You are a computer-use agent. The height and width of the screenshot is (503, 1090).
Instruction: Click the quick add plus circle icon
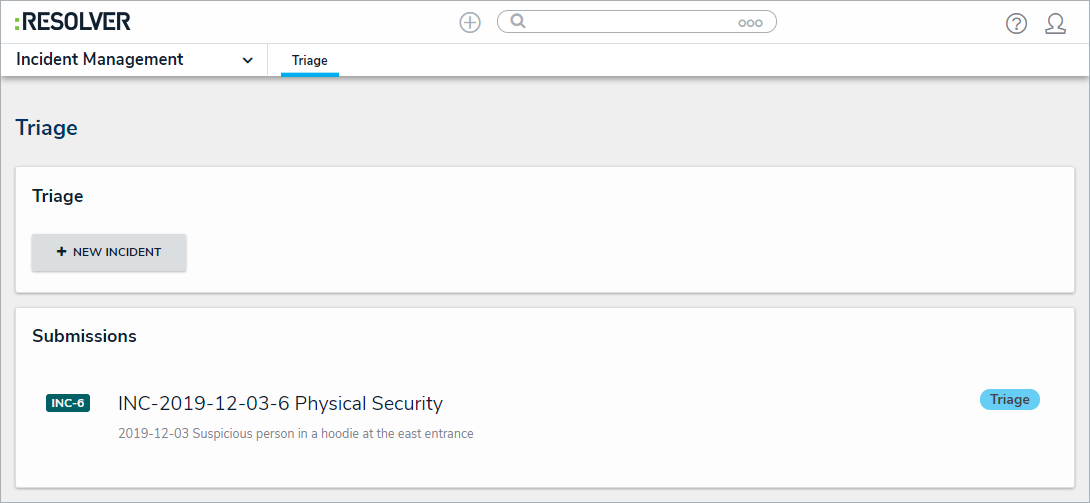tap(470, 22)
